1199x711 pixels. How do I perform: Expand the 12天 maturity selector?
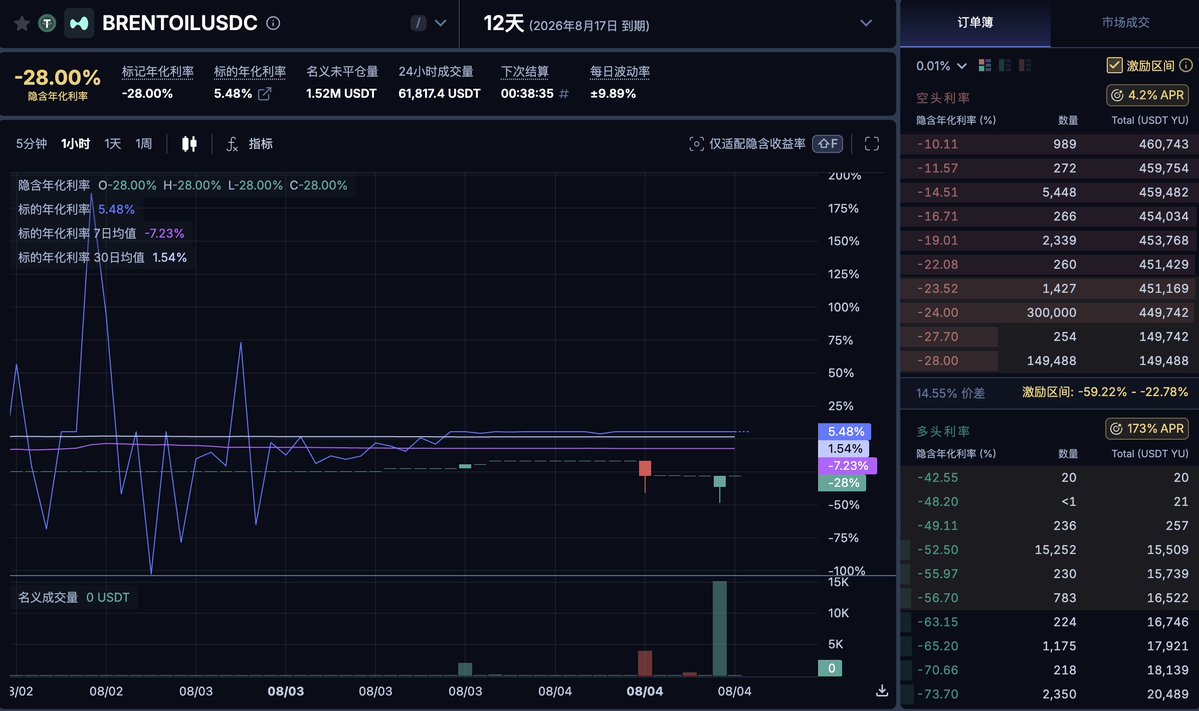866,23
